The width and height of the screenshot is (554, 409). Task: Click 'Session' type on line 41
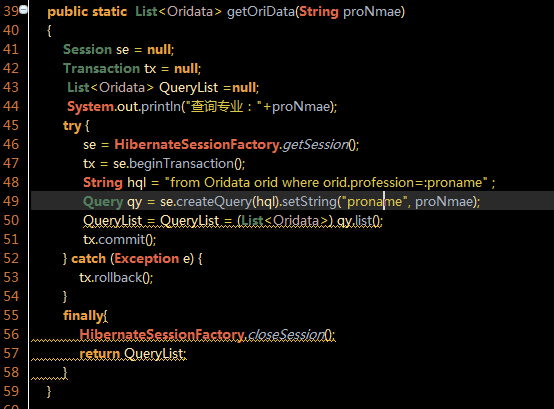click(x=87, y=49)
